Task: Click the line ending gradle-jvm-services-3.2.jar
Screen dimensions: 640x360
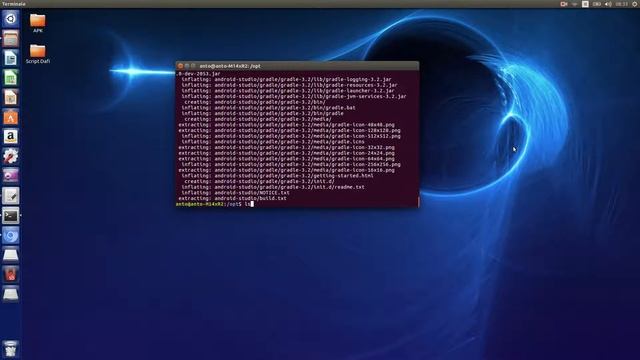Action: [294, 96]
